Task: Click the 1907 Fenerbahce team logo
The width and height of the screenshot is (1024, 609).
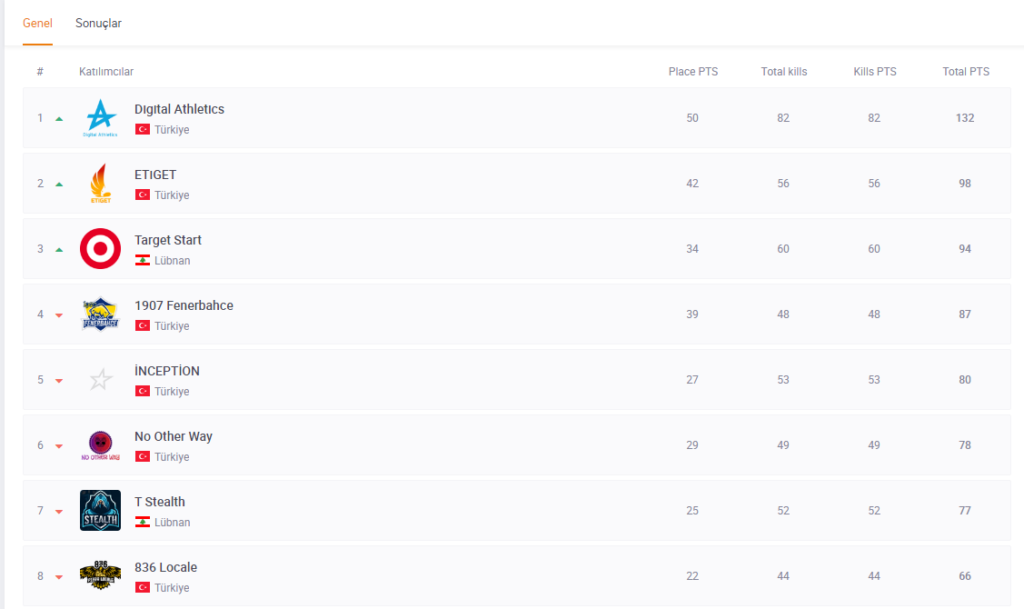Action: point(100,314)
